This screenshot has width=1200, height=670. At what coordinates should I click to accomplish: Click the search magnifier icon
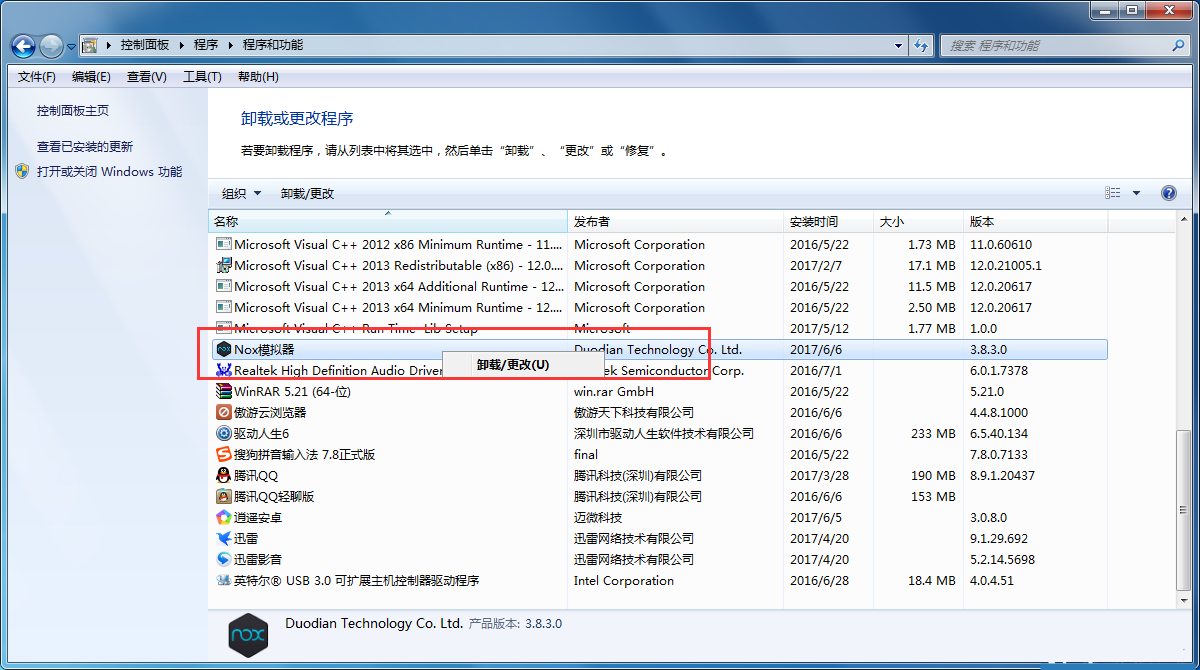tap(1179, 45)
